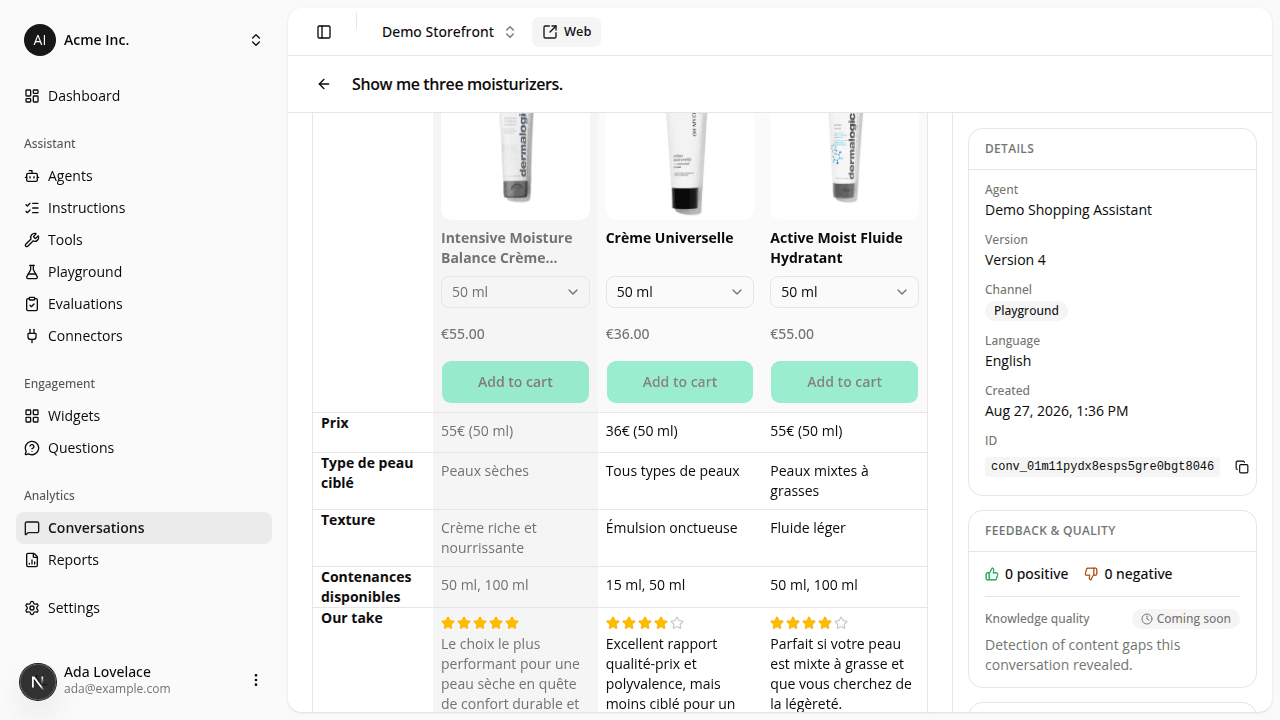Expand the Demo Storefront selector
This screenshot has height=720, width=1280.
(449, 32)
